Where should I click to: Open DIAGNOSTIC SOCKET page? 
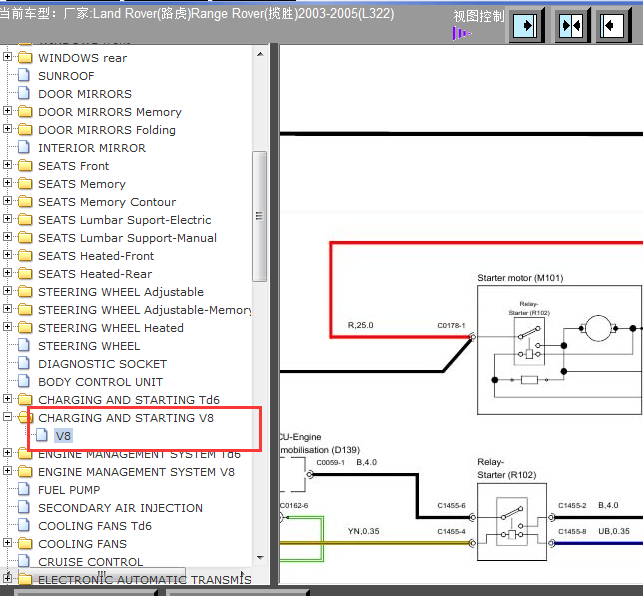point(102,364)
